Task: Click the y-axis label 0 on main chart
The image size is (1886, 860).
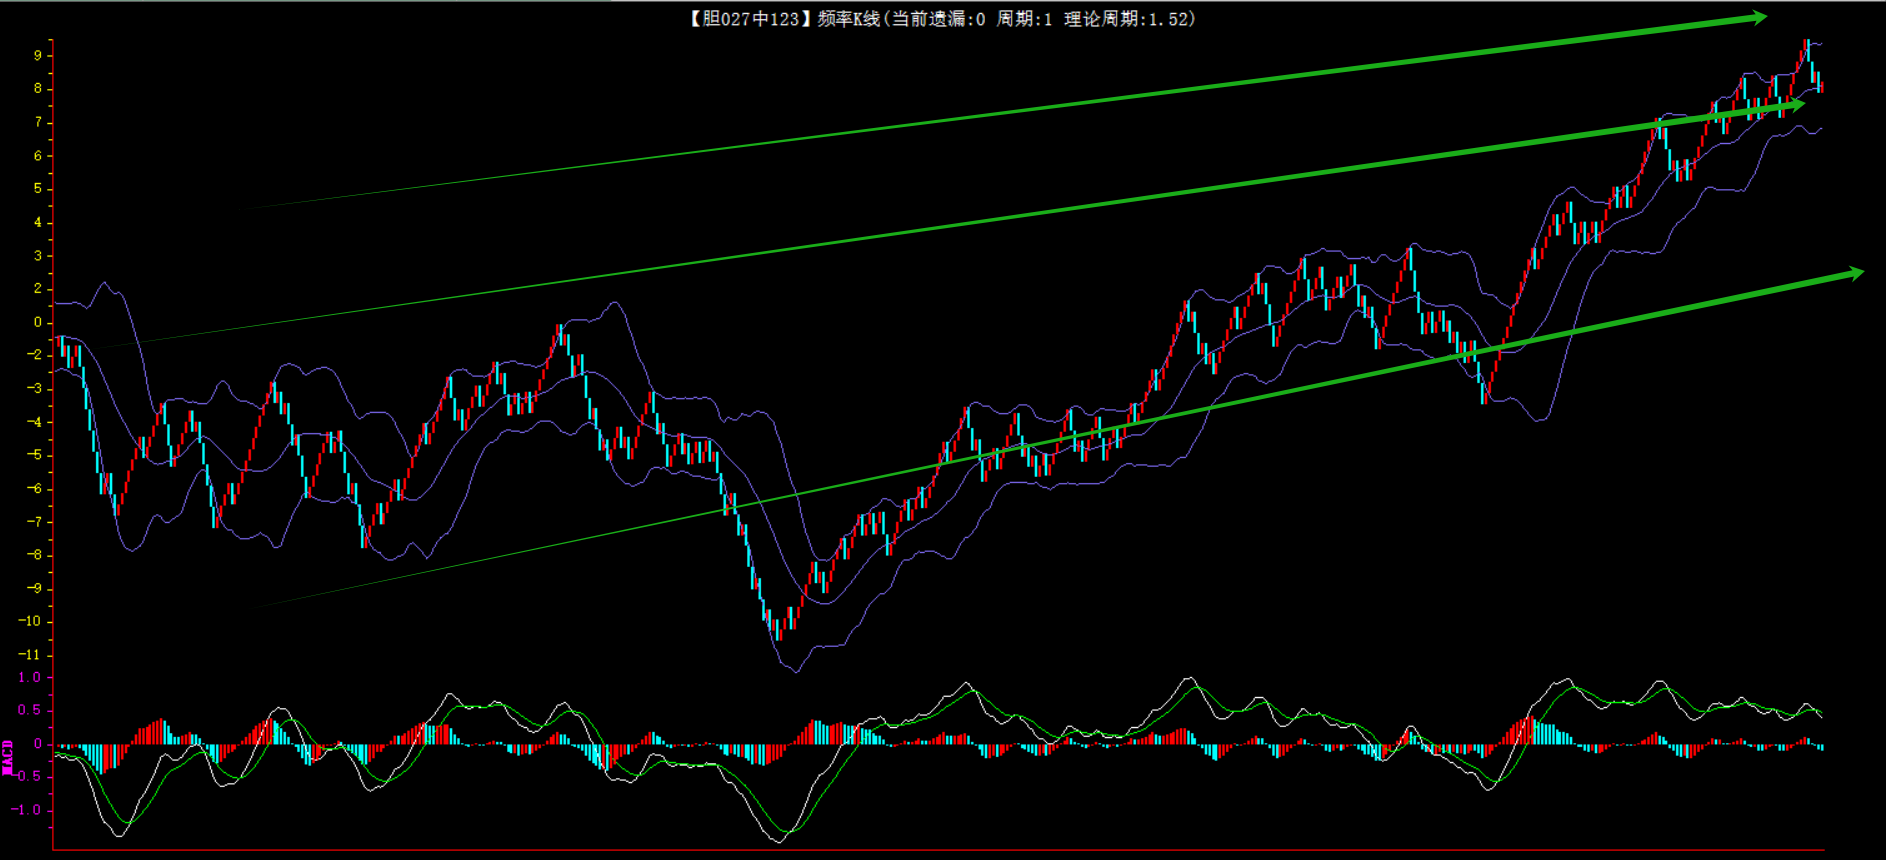Action: 38,322
